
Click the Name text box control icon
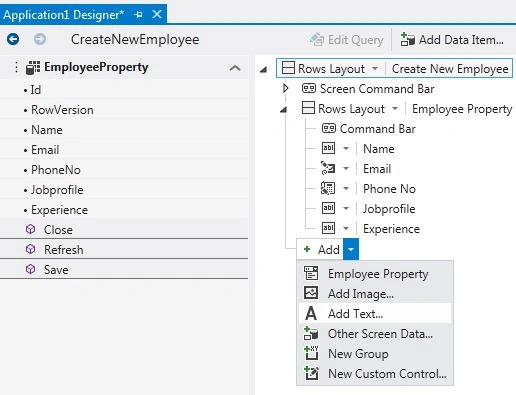328,148
